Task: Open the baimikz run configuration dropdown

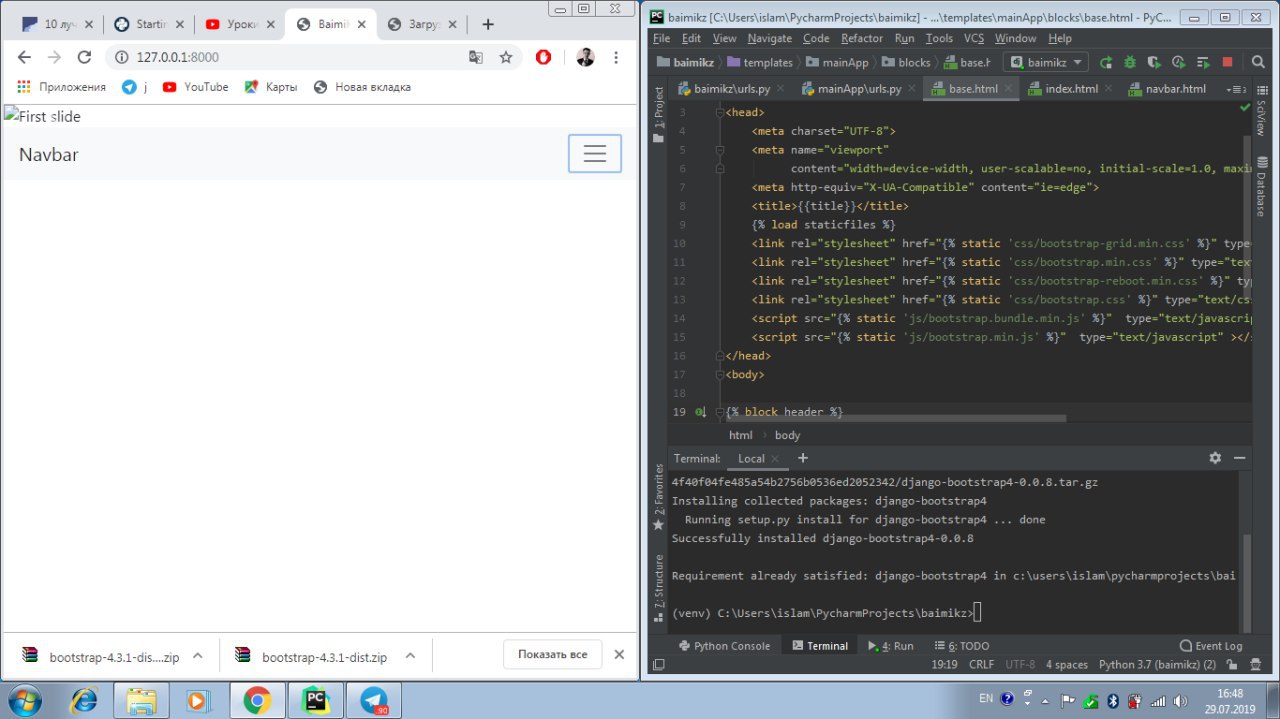Action: click(1046, 62)
